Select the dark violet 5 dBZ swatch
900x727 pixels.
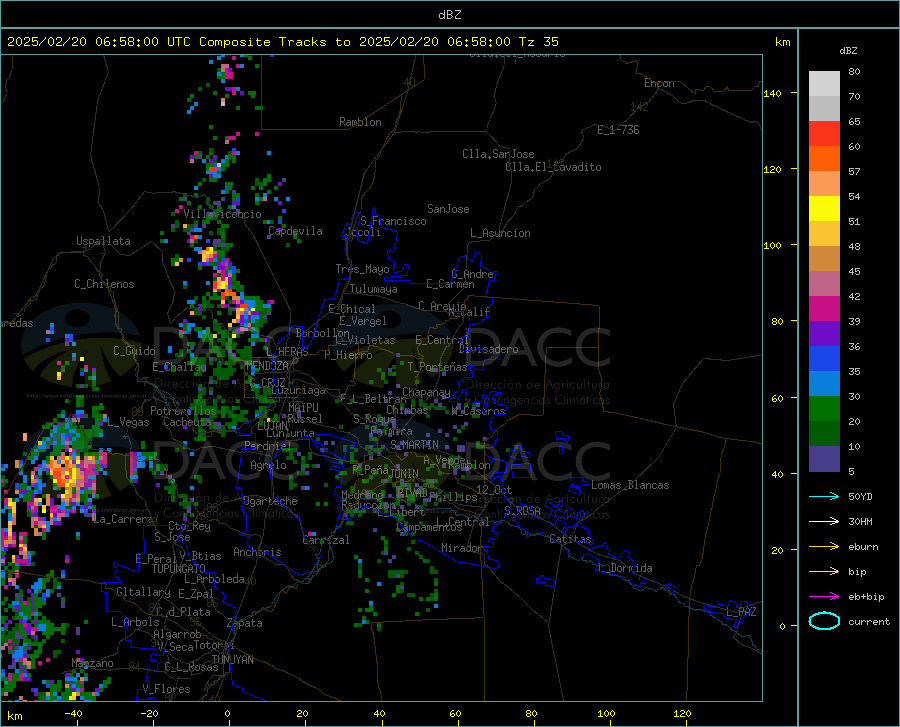point(824,459)
